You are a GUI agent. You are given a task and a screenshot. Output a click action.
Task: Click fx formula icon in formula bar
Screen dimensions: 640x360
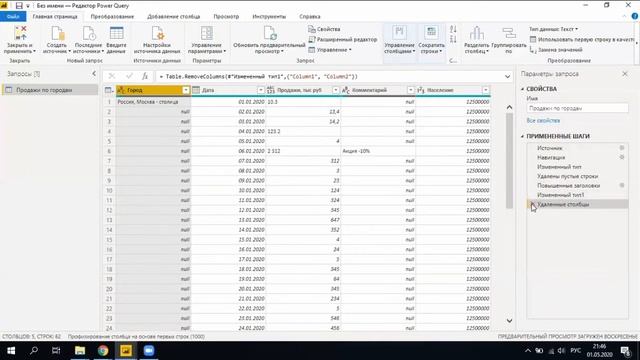145,76
